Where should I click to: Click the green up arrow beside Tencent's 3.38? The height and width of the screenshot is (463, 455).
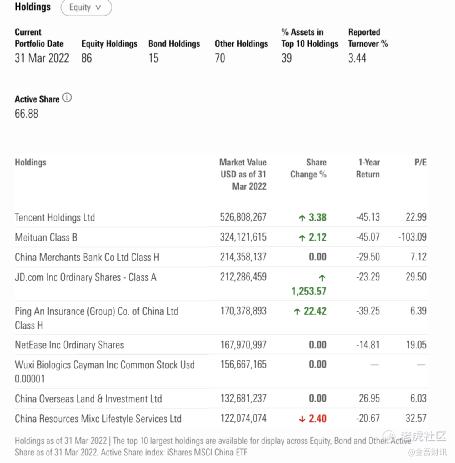tap(302, 218)
